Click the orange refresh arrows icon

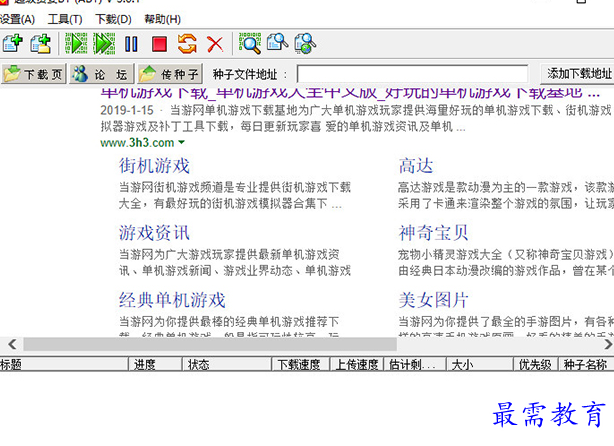pyautogui.click(x=187, y=43)
